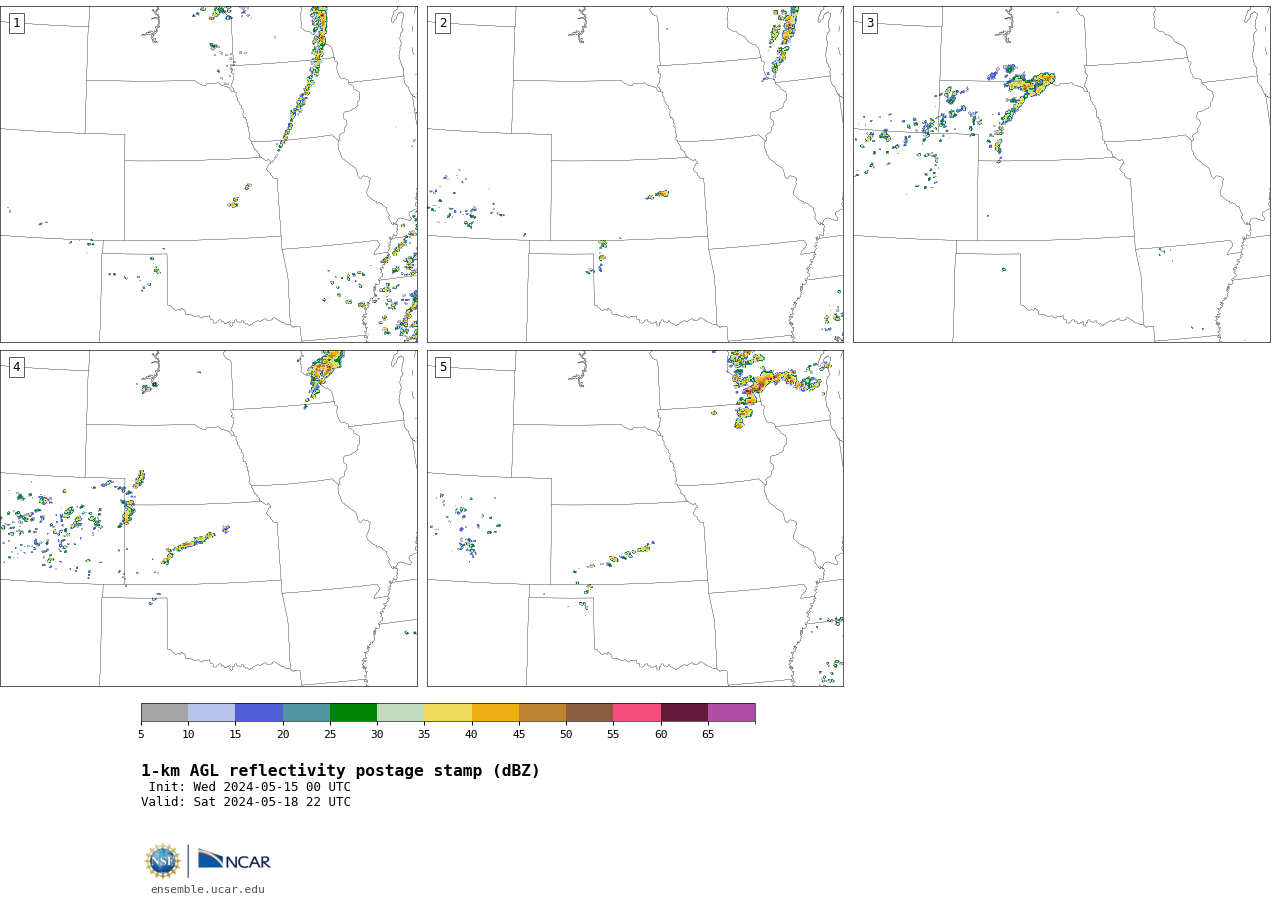Click the tan-brown 45-50 dBZ swatch

click(542, 712)
